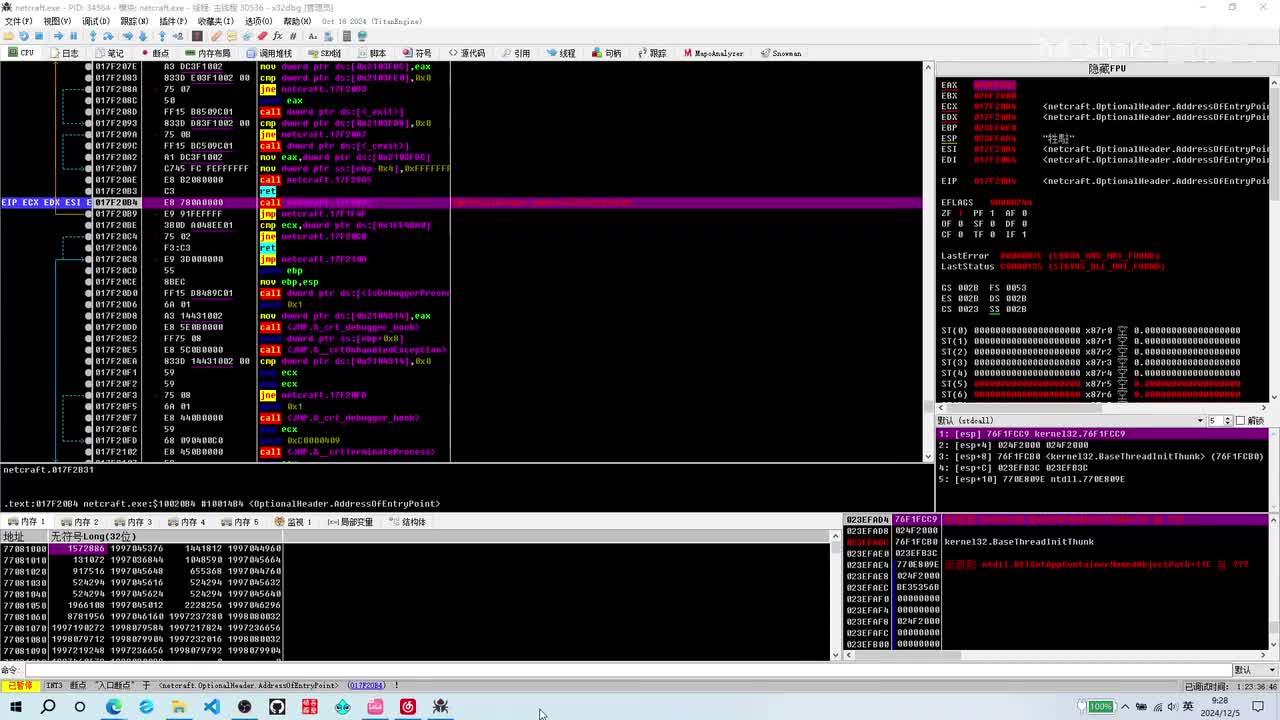Toggle the 解锁 (unlock) checkbox
The image size is (1280, 720).
coord(1241,421)
